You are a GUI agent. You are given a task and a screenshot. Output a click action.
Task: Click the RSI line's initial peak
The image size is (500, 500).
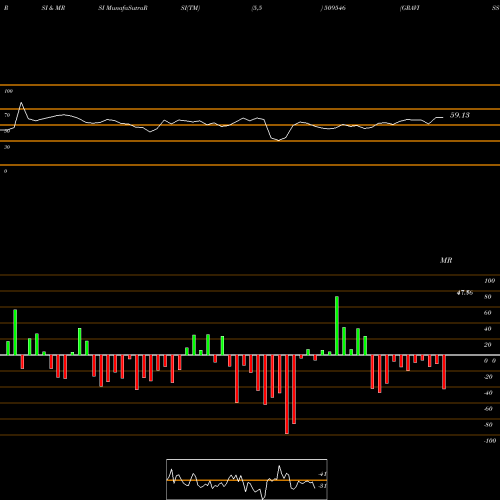click(x=22, y=103)
